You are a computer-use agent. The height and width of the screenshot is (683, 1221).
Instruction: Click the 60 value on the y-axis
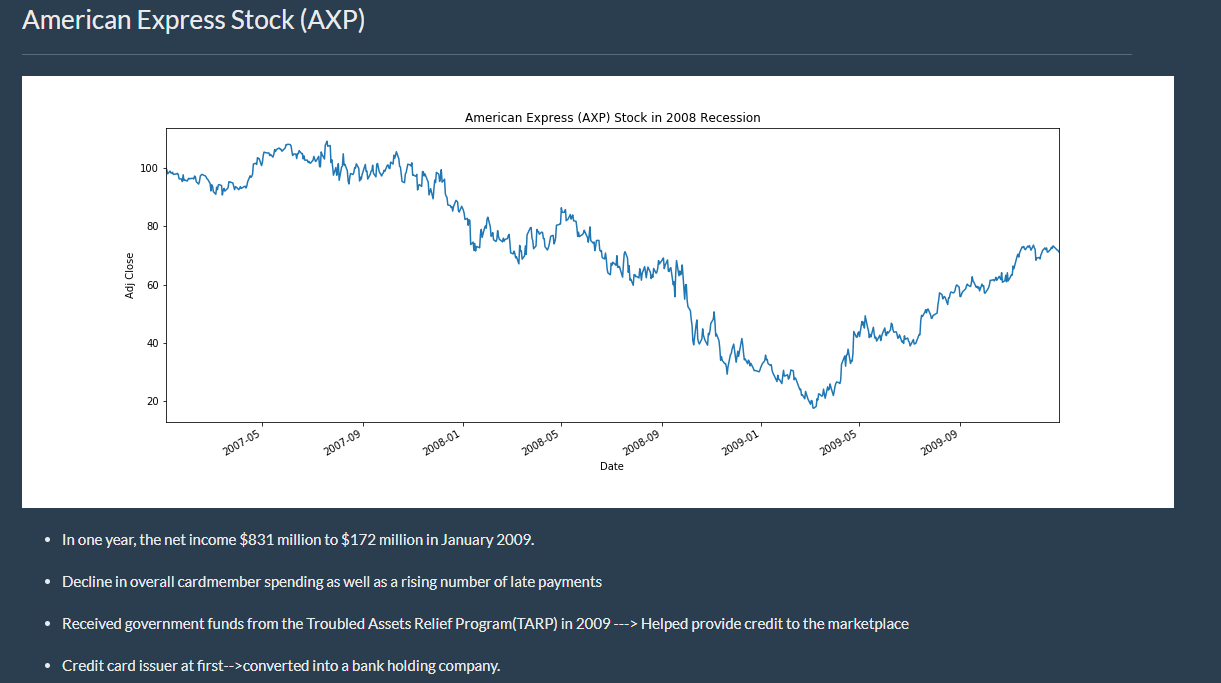[151, 285]
